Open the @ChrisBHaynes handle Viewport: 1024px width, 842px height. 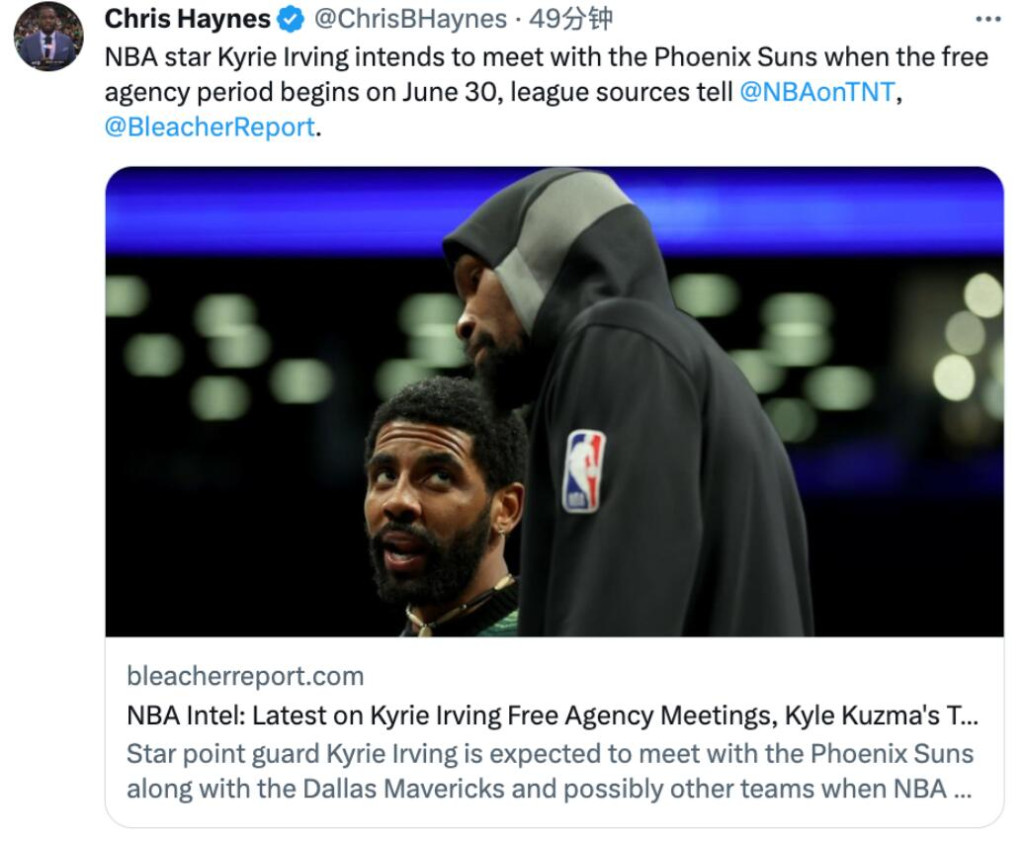(410, 19)
